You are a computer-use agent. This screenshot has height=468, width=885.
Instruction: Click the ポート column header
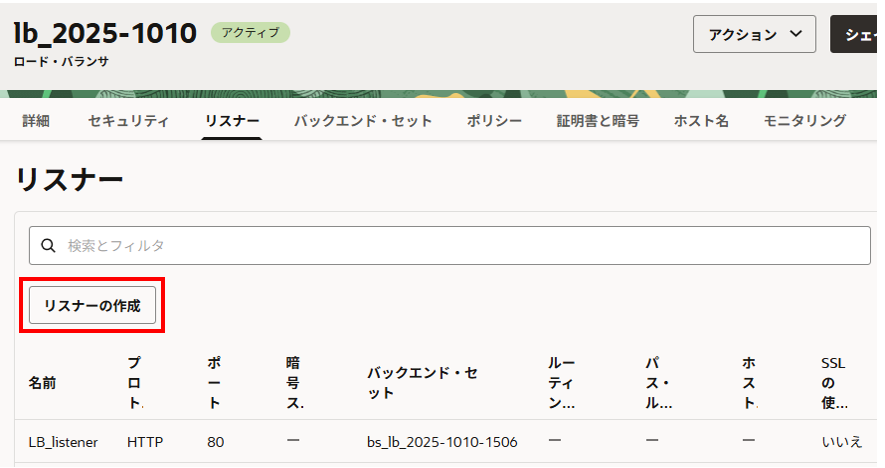pos(215,383)
